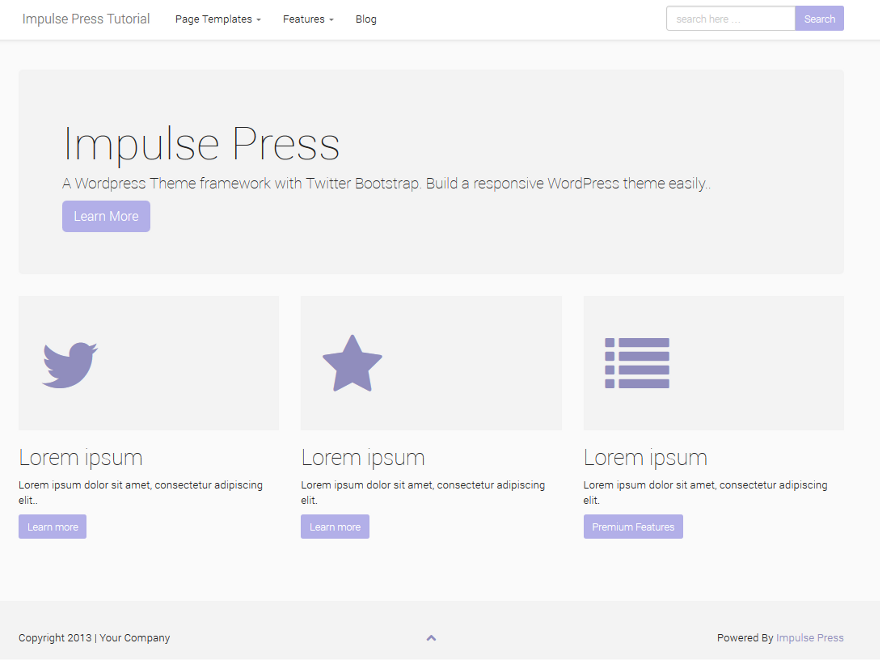Open the Page Templates dropdown

tap(214, 19)
